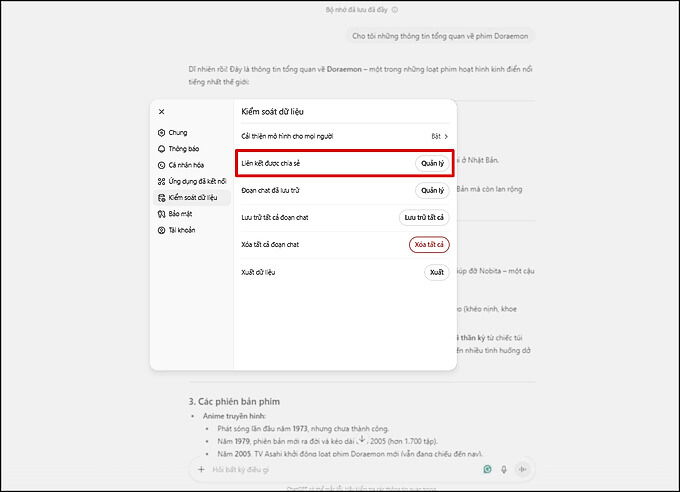Viewport: 680px width, 492px height.
Task: Click the Tài khoản account icon
Action: [x=161, y=230]
